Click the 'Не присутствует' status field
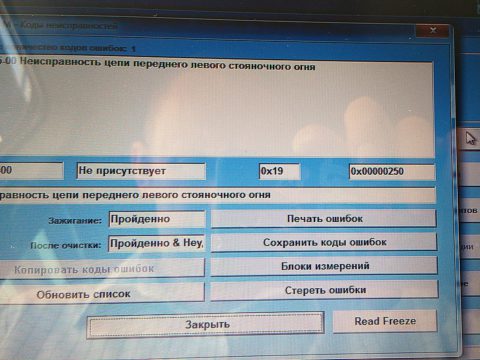The height and width of the screenshot is (360, 480). pos(141,171)
